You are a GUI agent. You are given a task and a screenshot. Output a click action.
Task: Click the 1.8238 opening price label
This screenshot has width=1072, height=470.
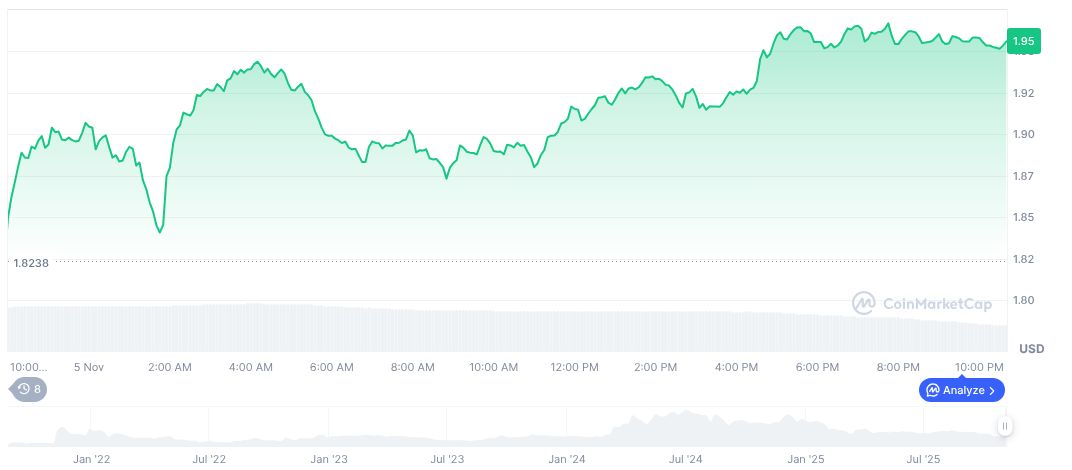pyautogui.click(x=31, y=262)
